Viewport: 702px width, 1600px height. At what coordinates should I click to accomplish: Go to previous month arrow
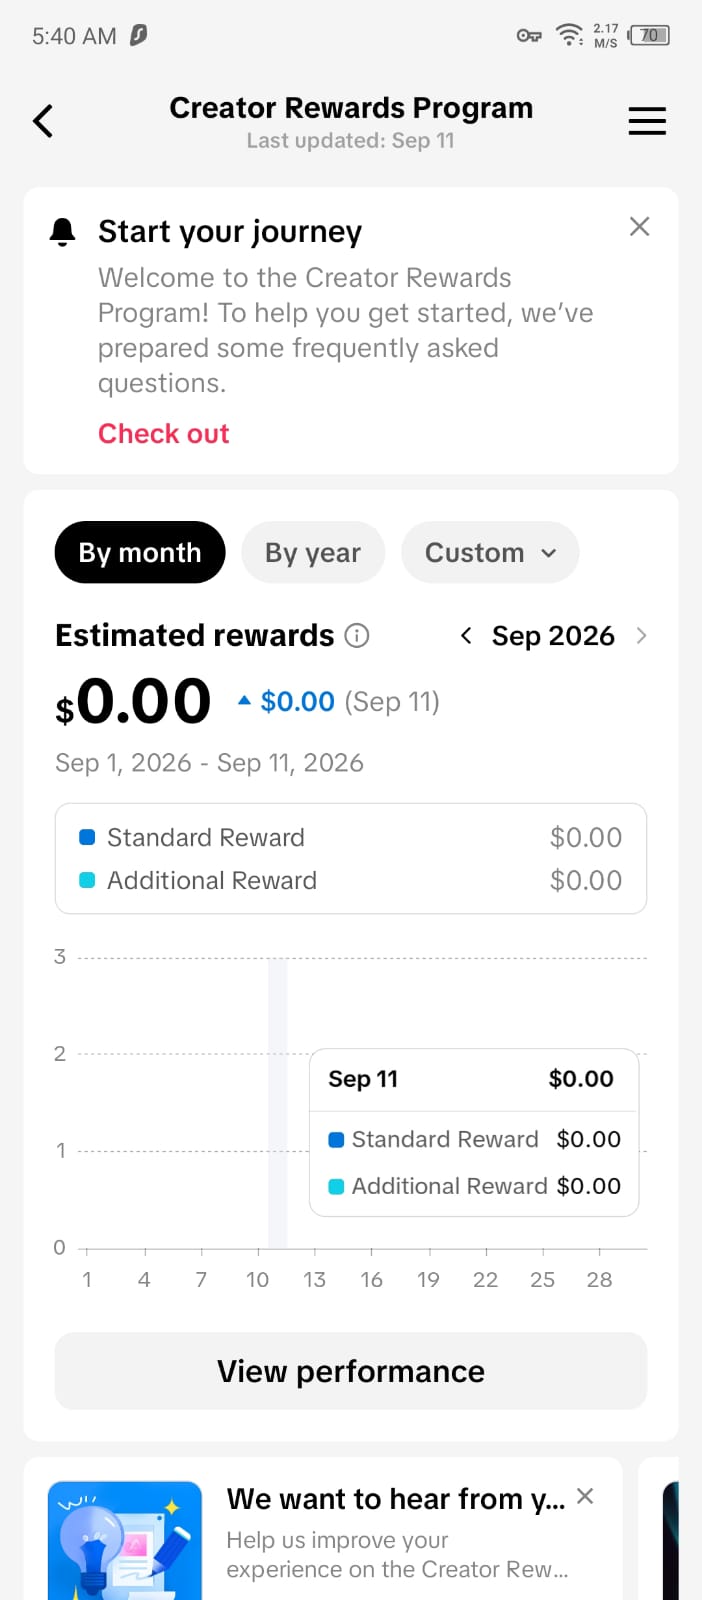(465, 635)
